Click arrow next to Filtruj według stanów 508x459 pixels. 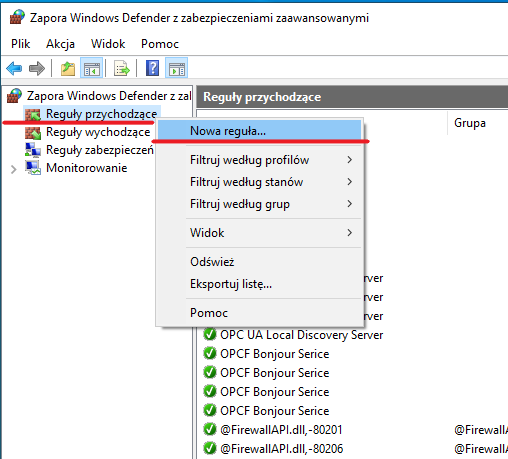point(349,182)
